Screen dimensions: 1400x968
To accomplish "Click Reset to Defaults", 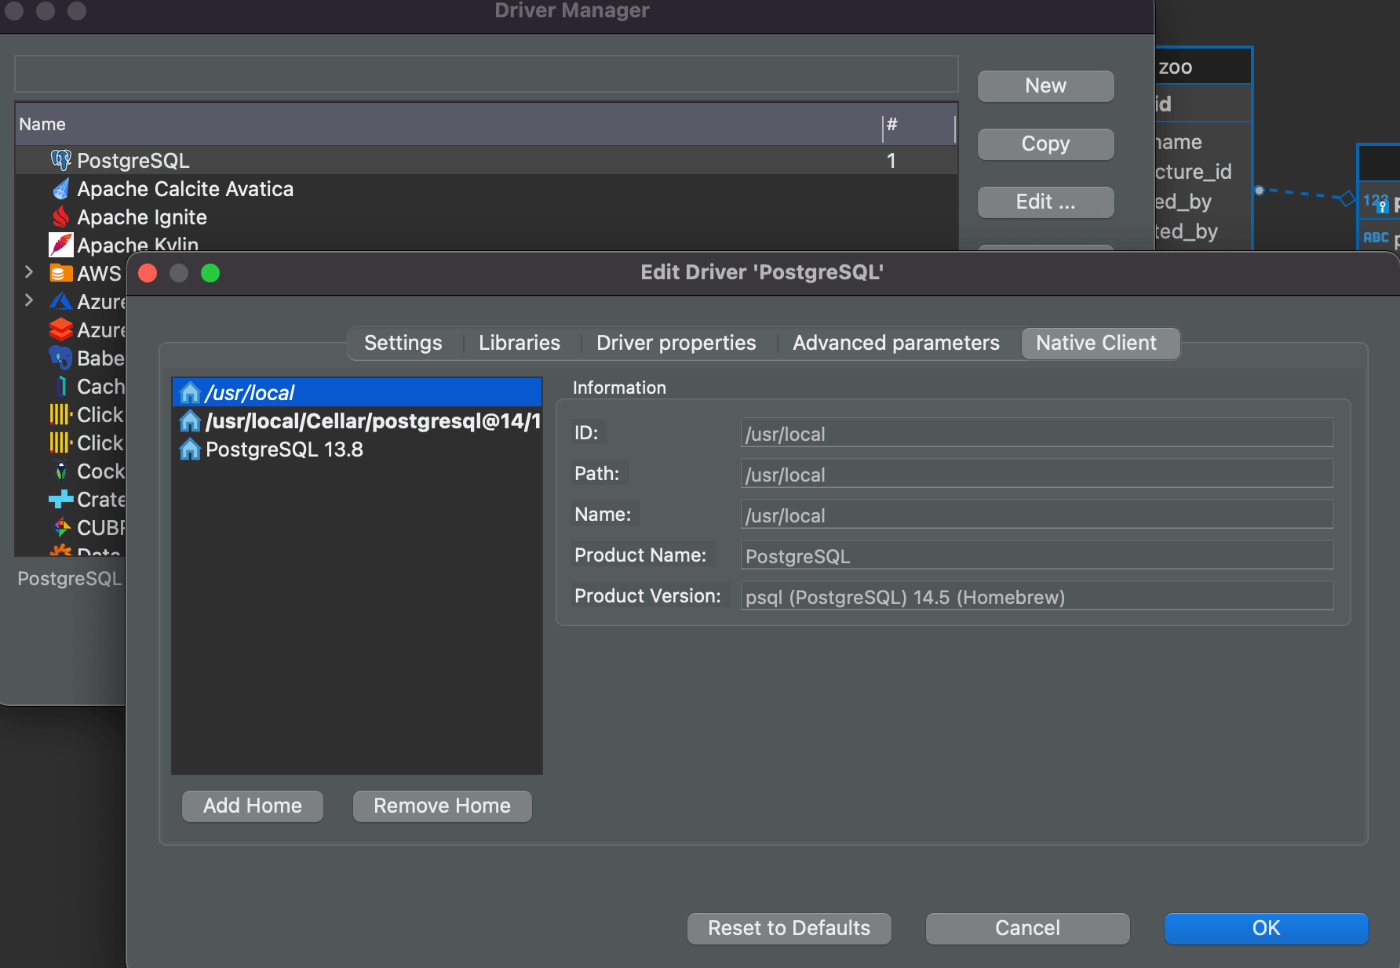I will (x=789, y=928).
